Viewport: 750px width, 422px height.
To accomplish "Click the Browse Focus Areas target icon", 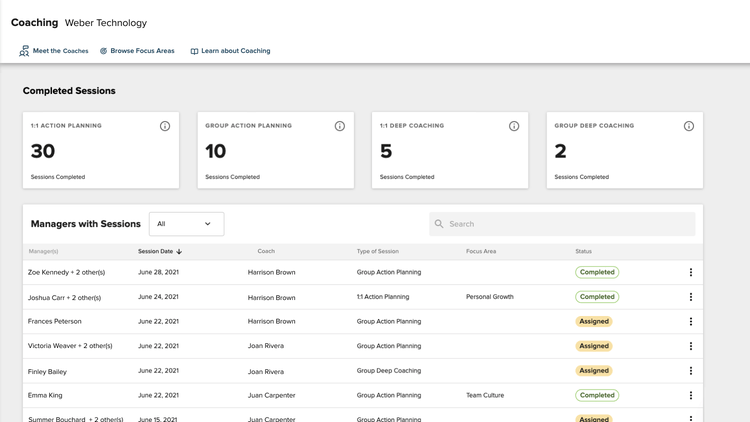I will tap(103, 51).
